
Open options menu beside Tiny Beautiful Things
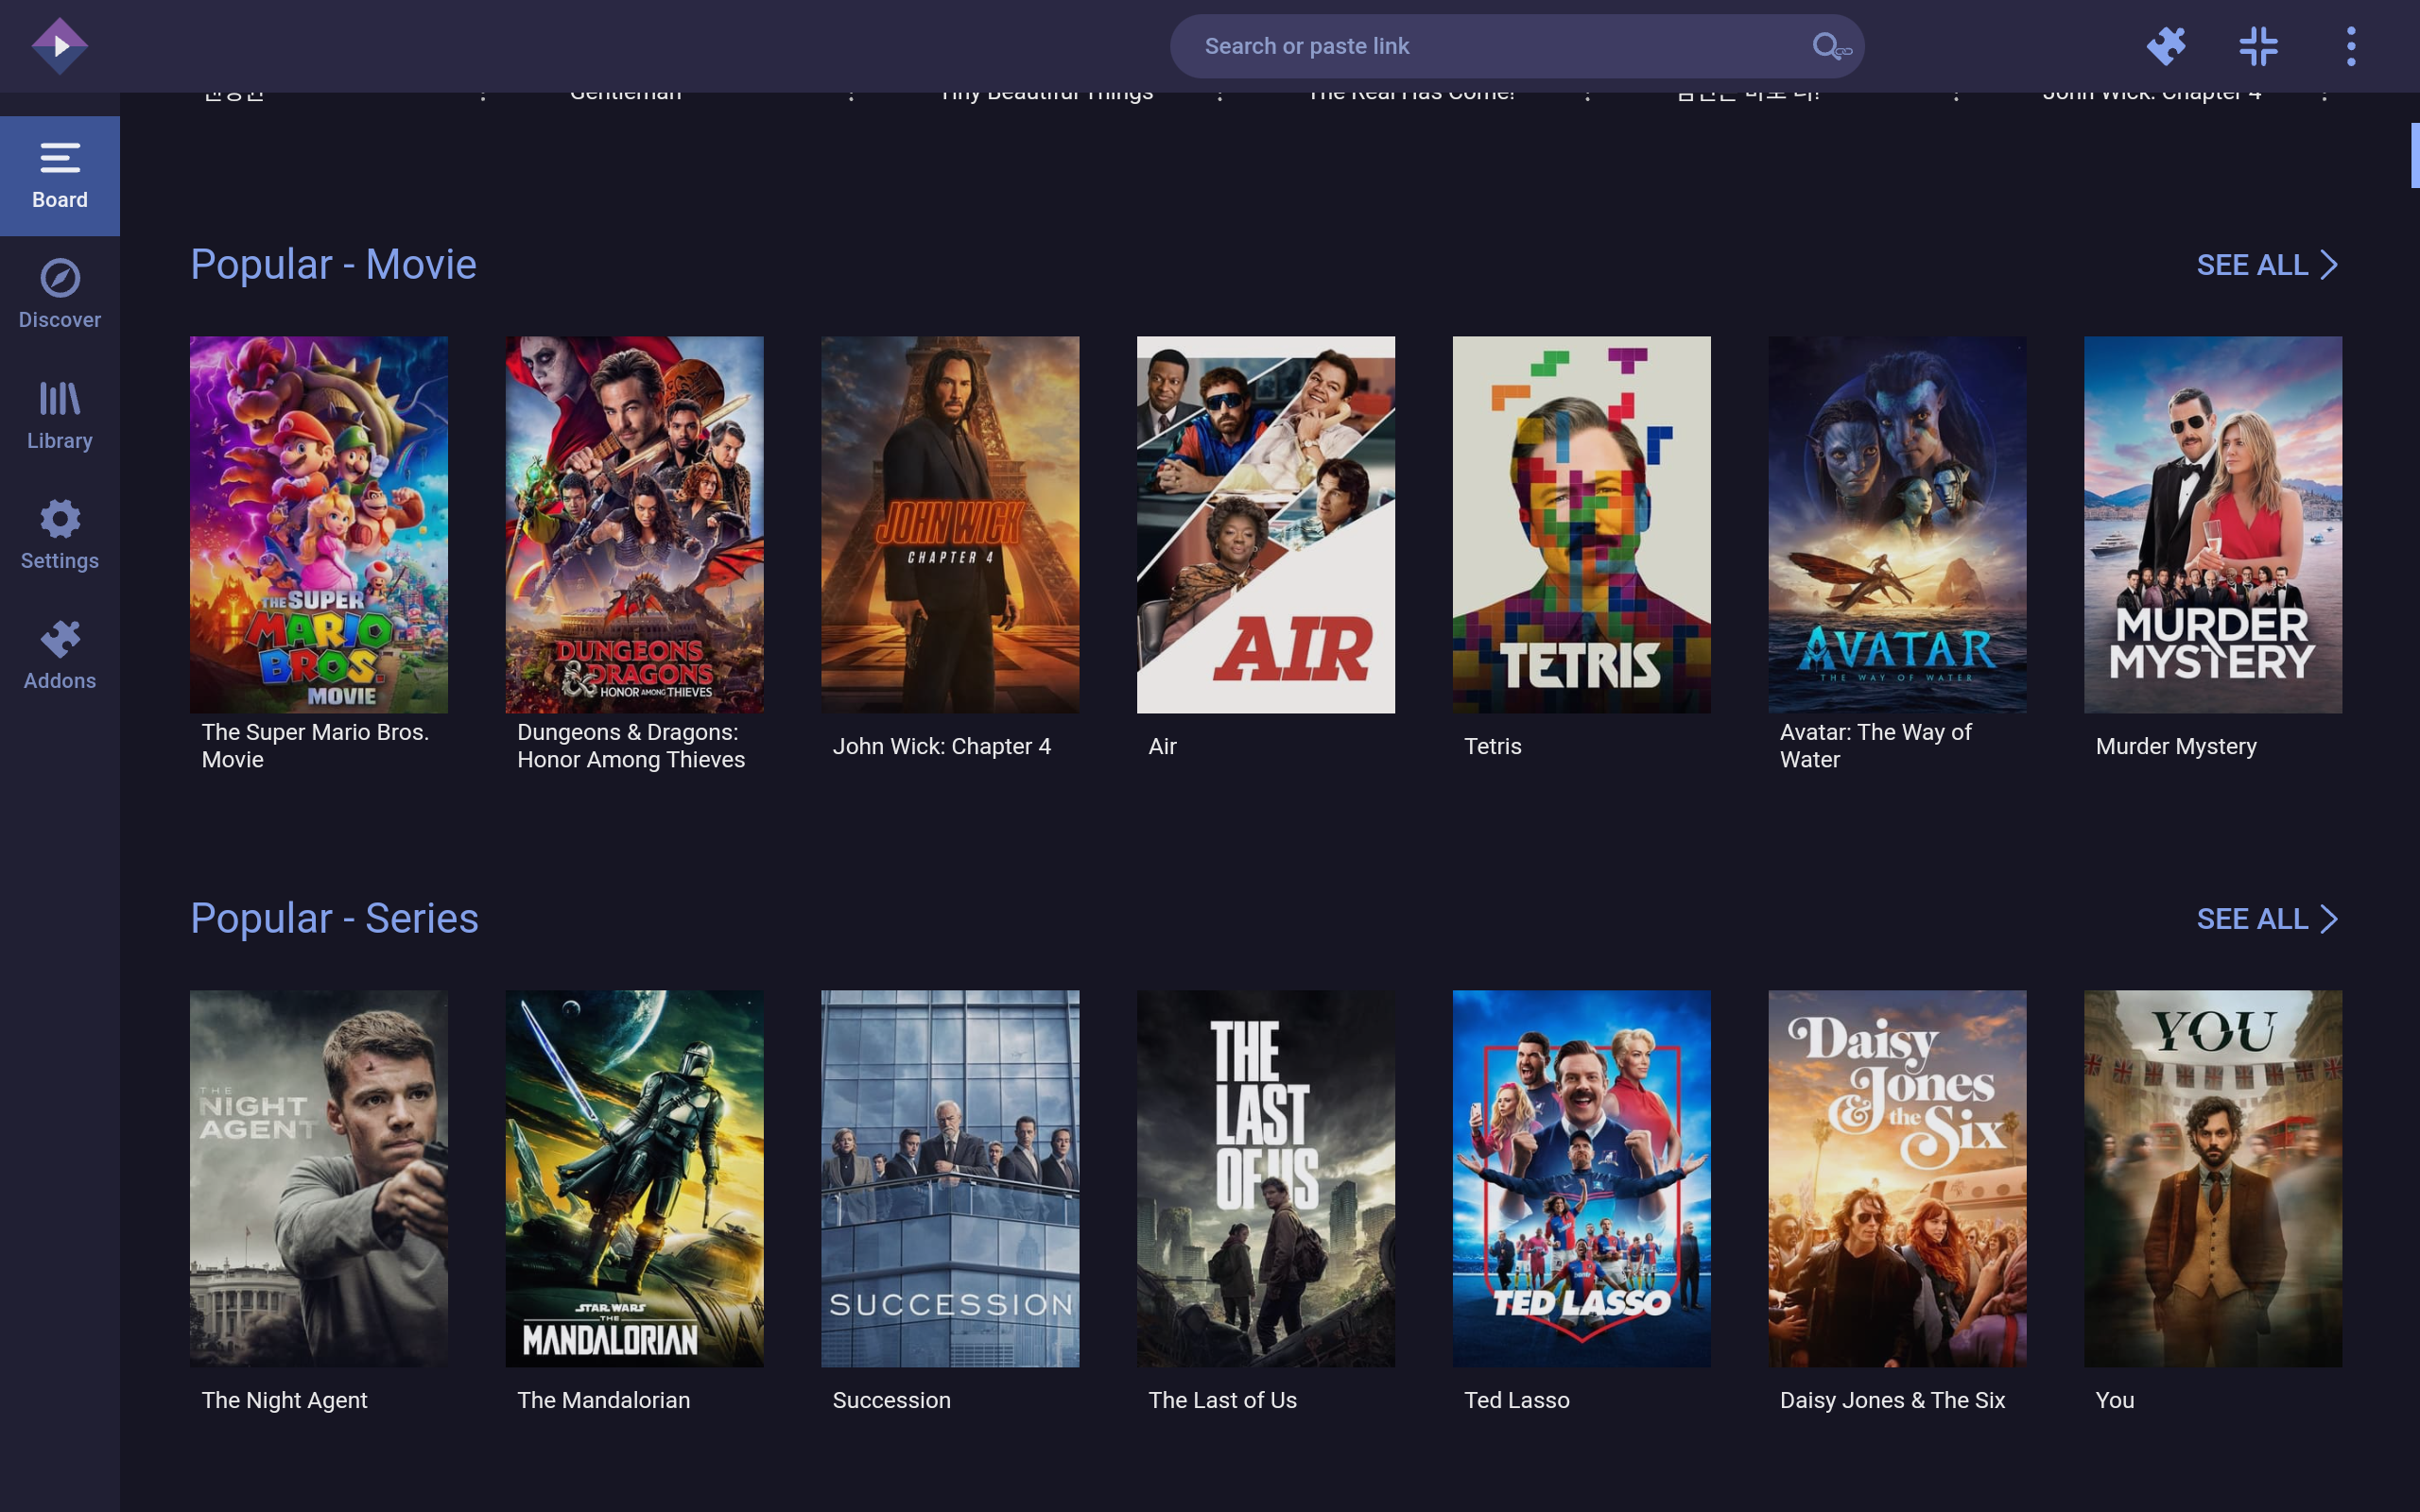coord(1220,96)
